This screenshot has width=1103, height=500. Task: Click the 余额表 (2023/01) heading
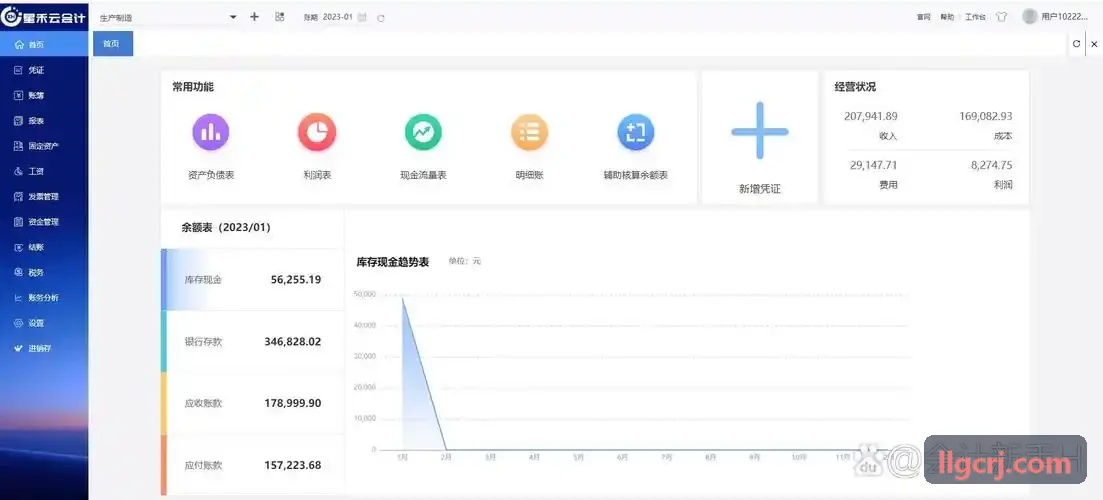click(226, 228)
